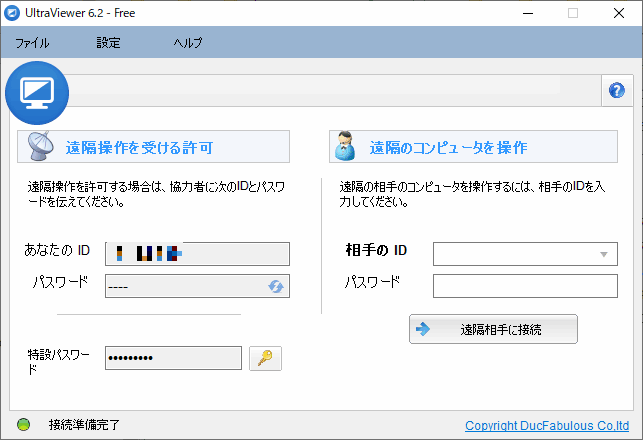Viewport: 643px width, 440px height.
Task: Click the 遠隔操作を受ける許可 header
Action: [x=153, y=146]
